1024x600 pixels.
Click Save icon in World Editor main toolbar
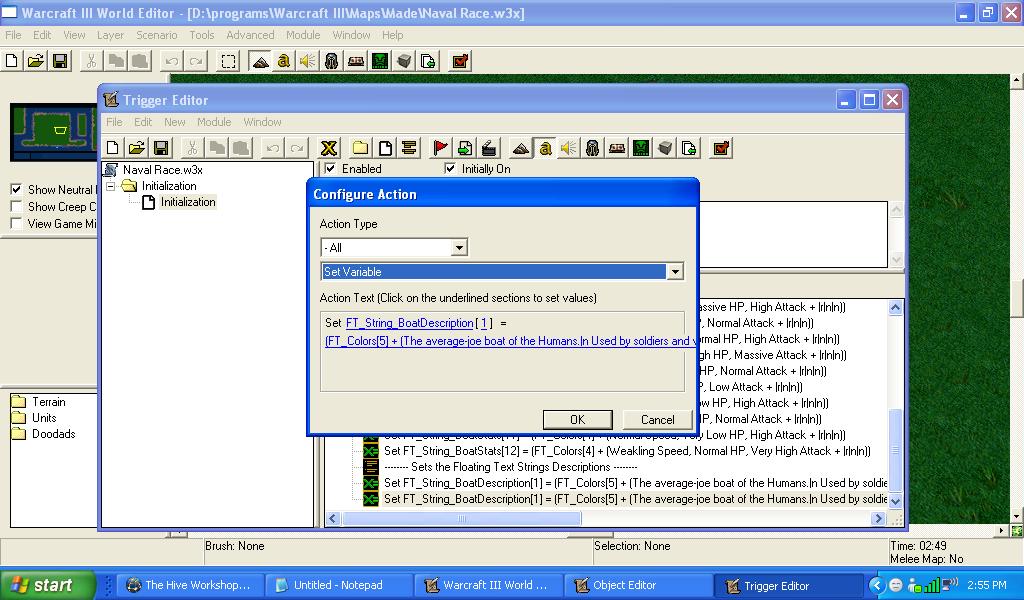point(60,61)
